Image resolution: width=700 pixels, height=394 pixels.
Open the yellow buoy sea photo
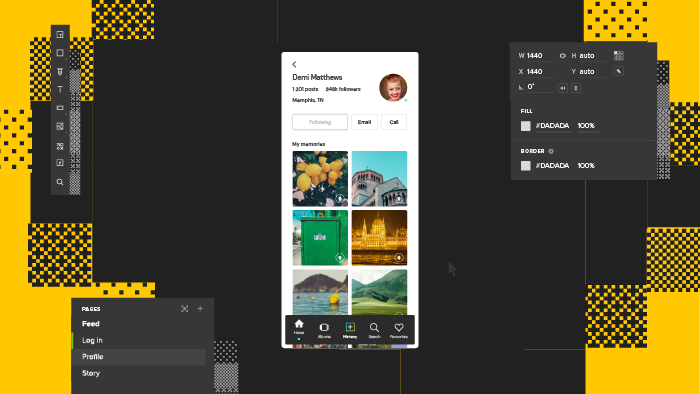320,292
